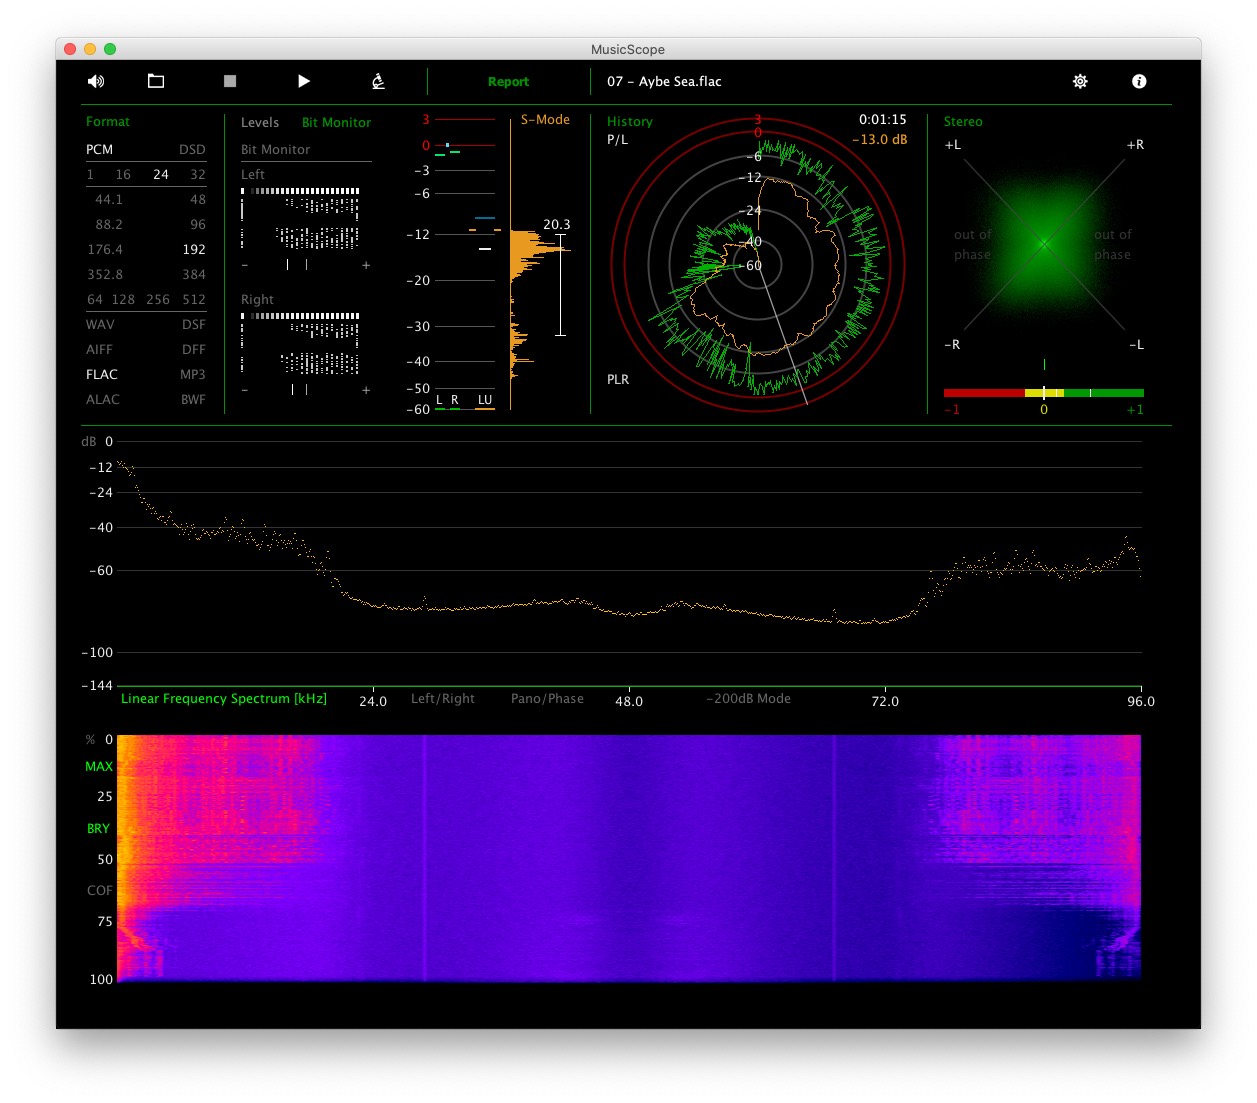Image resolution: width=1257 pixels, height=1103 pixels.
Task: Switch to the Bit Monitor tab
Action: tap(336, 122)
